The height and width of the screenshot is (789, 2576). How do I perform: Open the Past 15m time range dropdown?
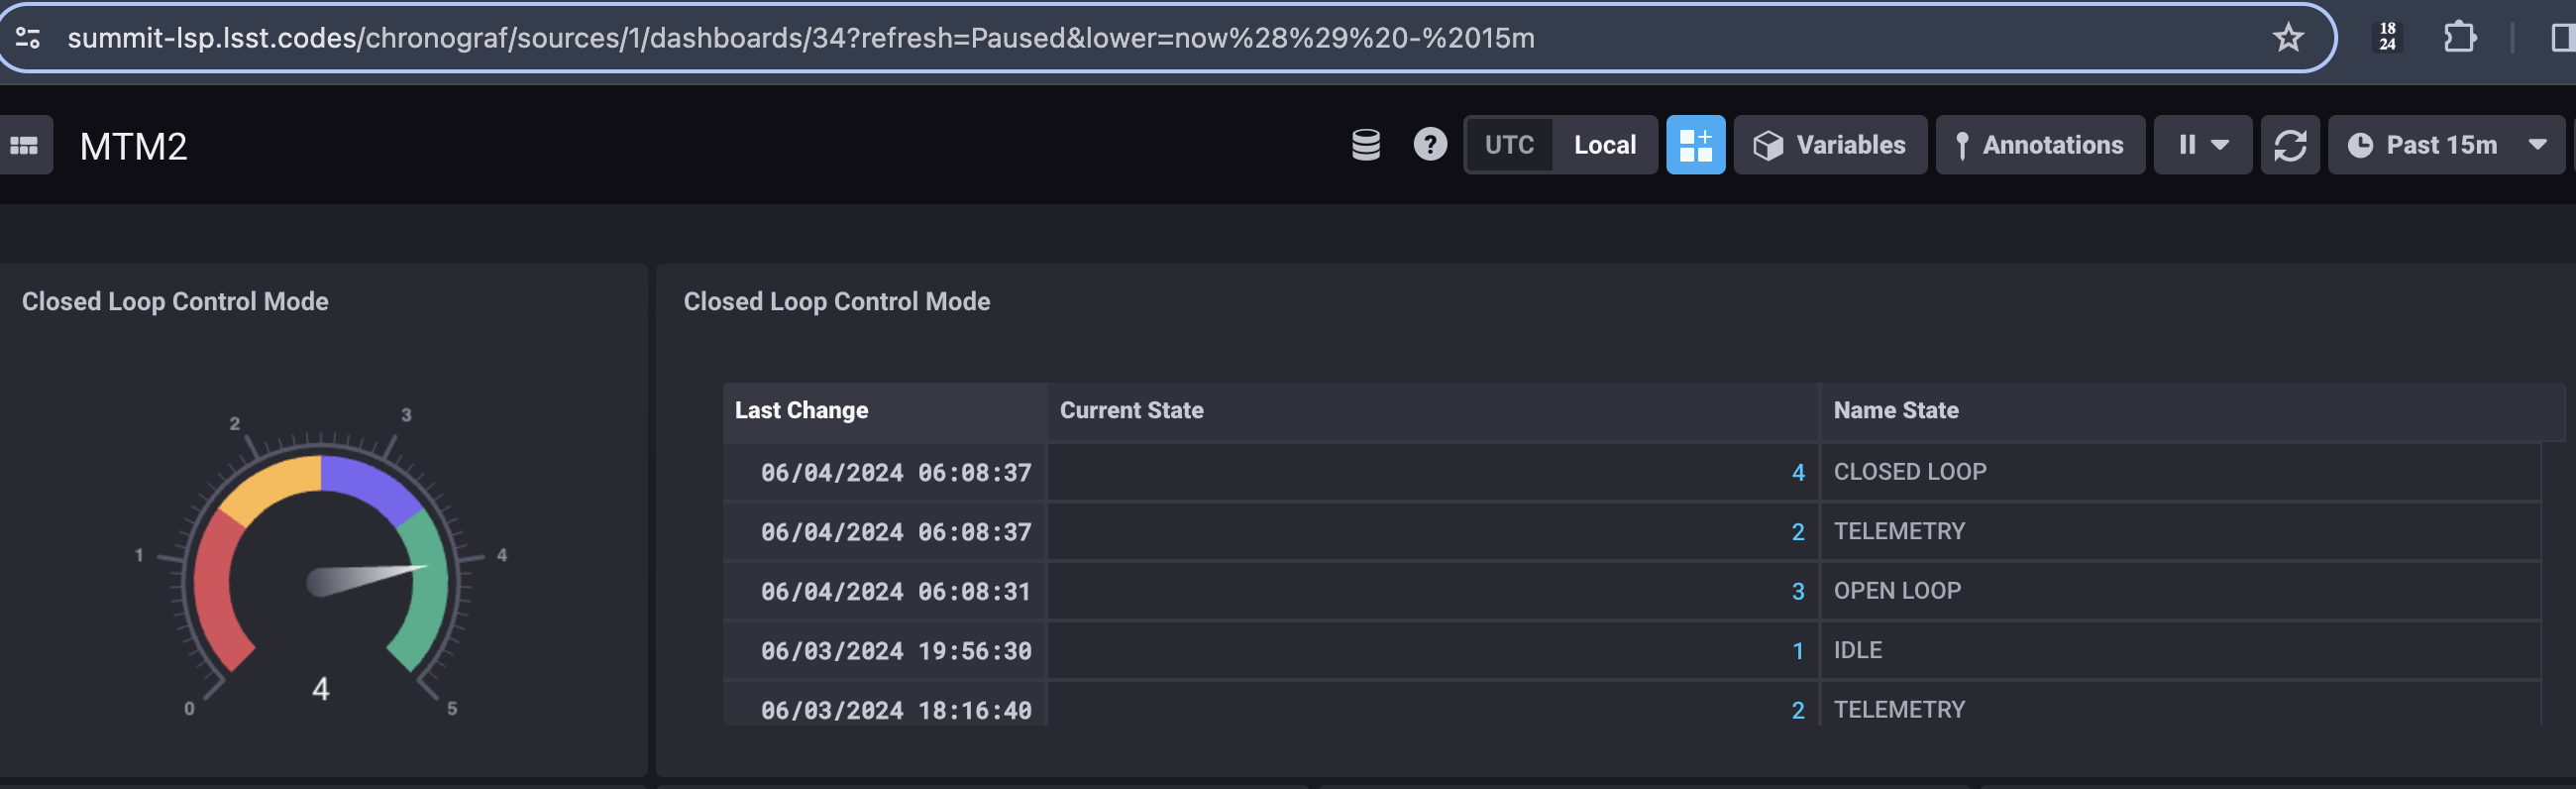coord(2445,145)
